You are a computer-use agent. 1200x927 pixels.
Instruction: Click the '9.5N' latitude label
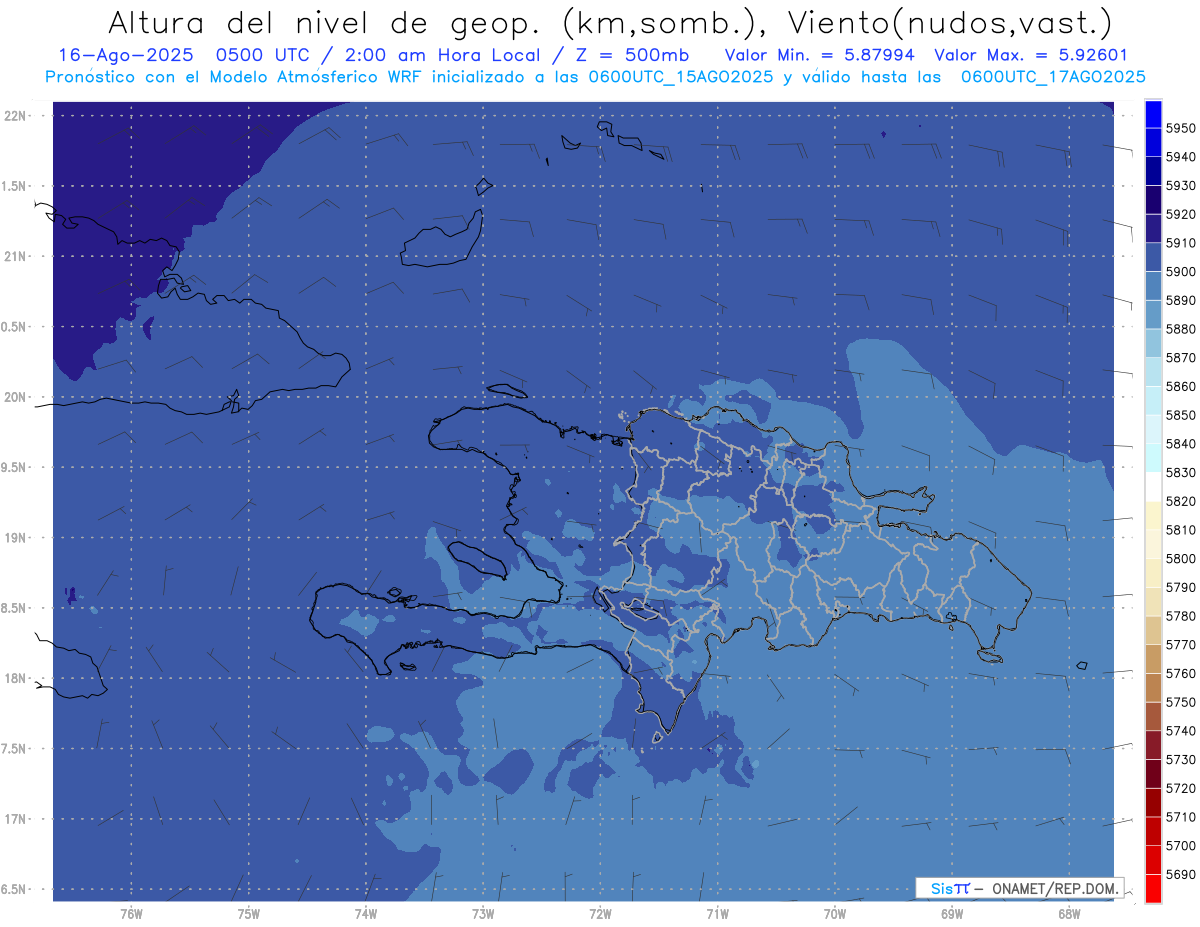[14, 467]
